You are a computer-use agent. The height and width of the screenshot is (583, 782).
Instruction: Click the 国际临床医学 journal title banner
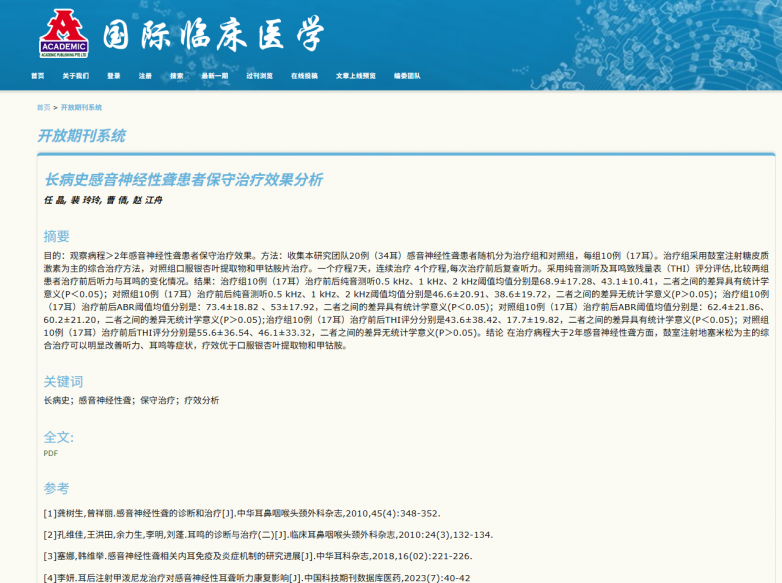(x=213, y=35)
